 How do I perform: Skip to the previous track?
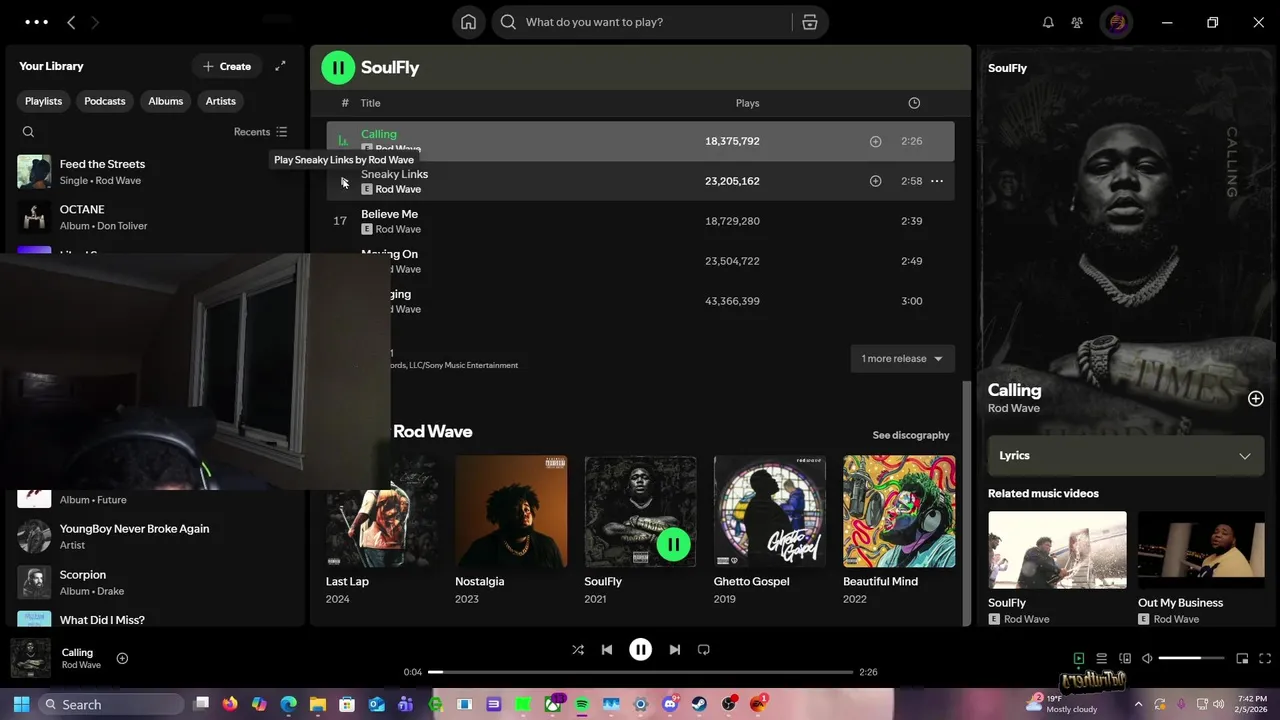point(607,649)
